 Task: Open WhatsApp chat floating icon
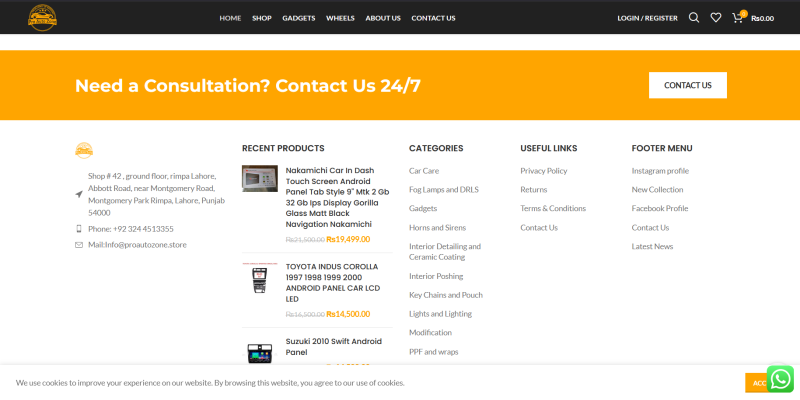coord(780,379)
